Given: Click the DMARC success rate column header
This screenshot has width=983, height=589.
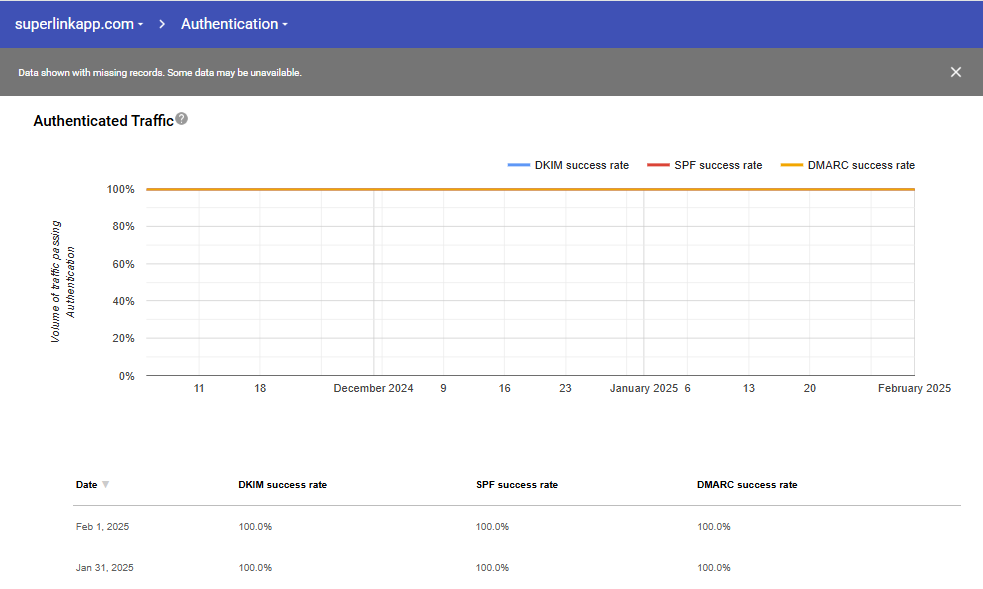Looking at the screenshot, I should point(746,485).
